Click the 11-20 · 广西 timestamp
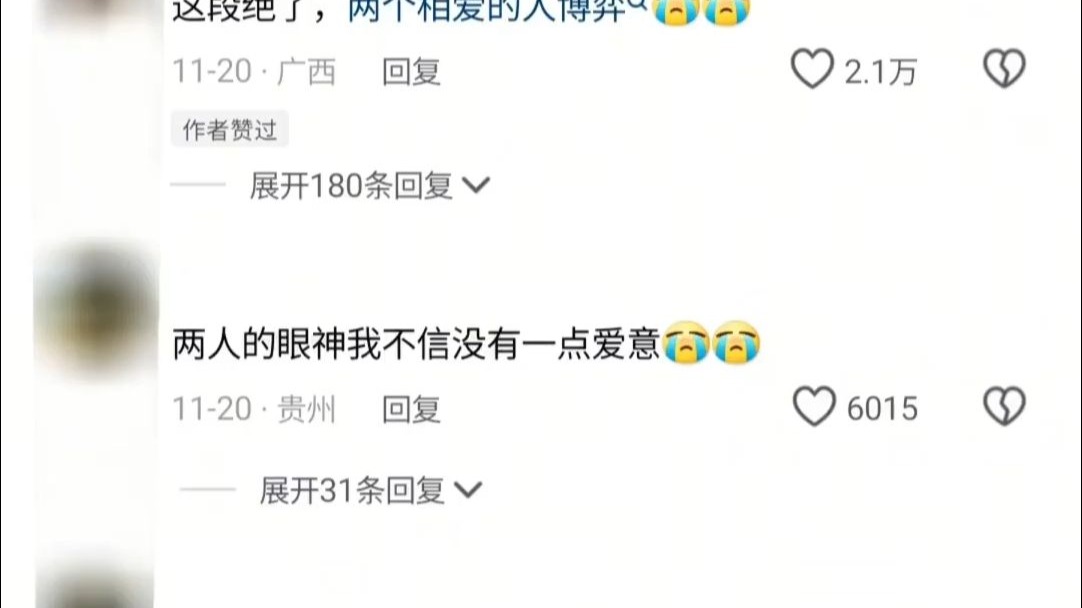The image size is (1082, 608). click(254, 72)
